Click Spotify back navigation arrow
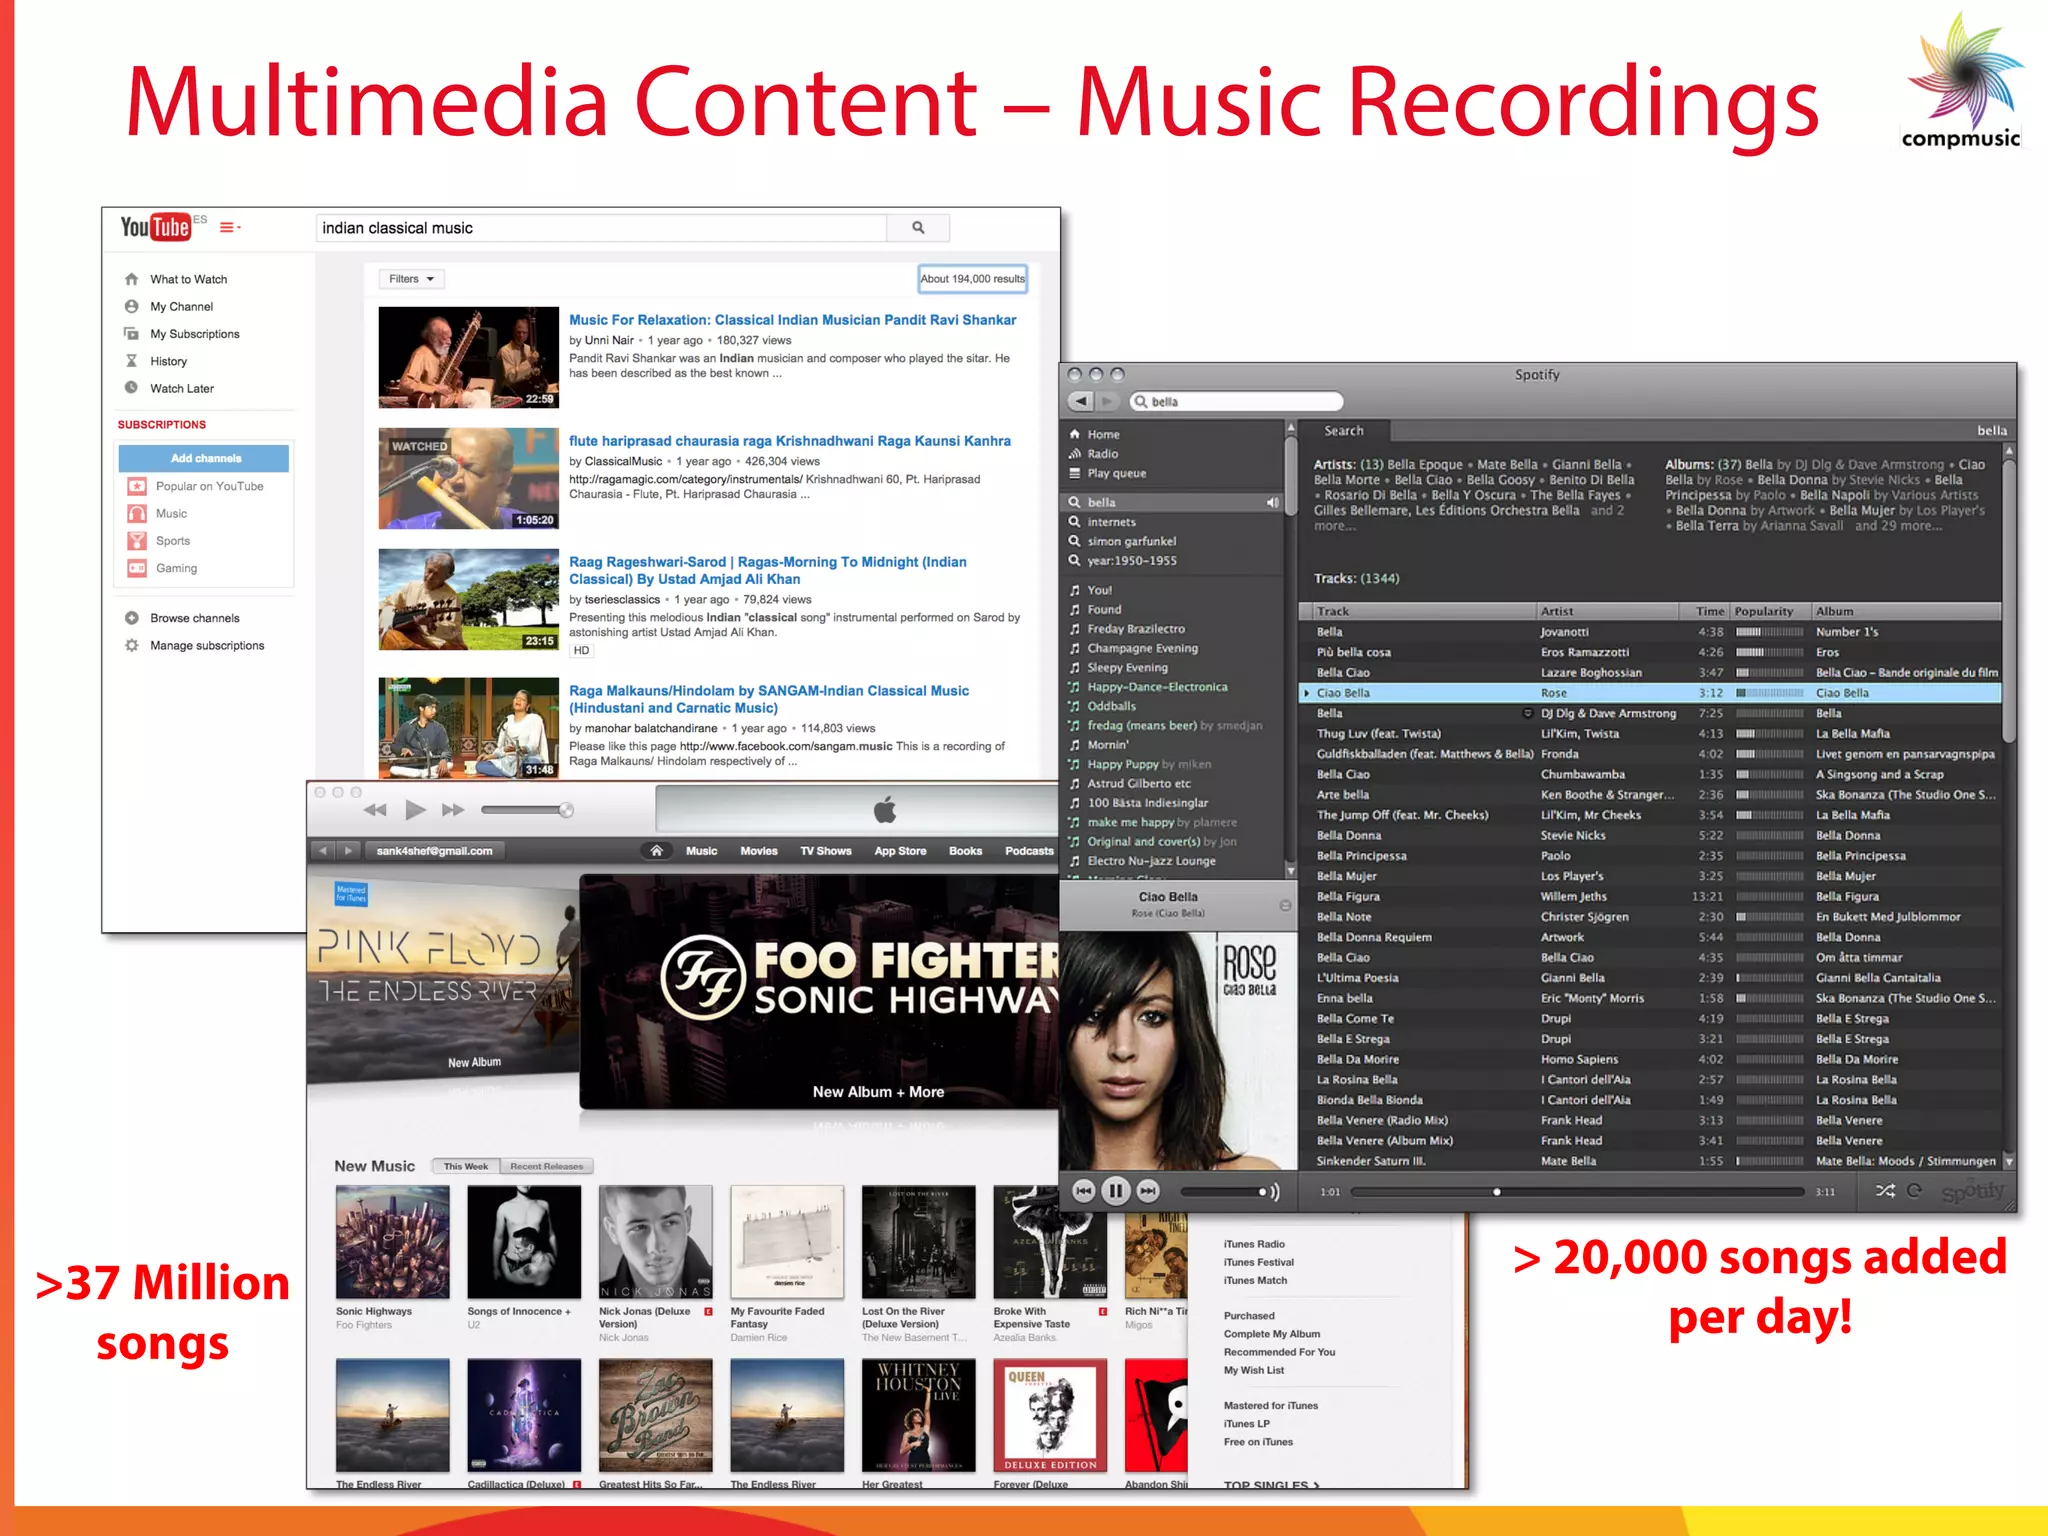The image size is (2048, 1536). (1080, 401)
